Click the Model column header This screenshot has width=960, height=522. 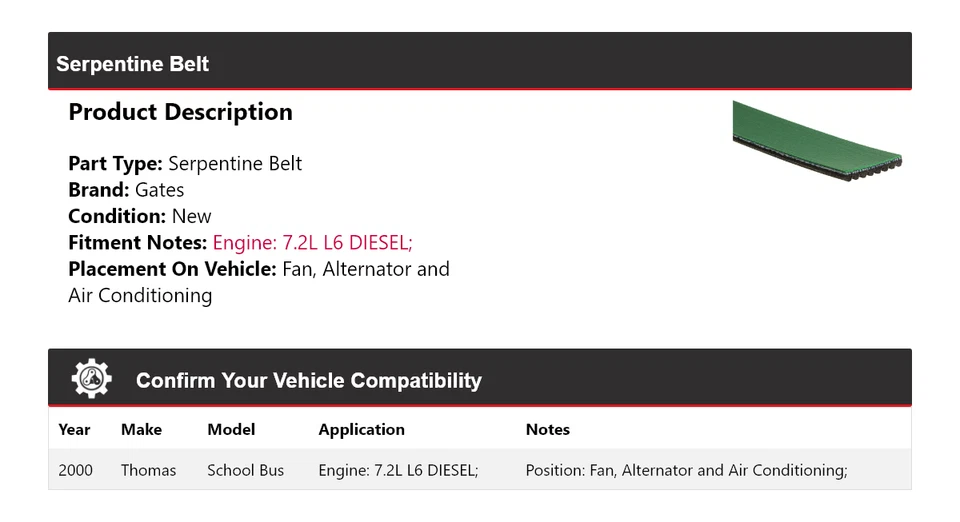pyautogui.click(x=231, y=429)
